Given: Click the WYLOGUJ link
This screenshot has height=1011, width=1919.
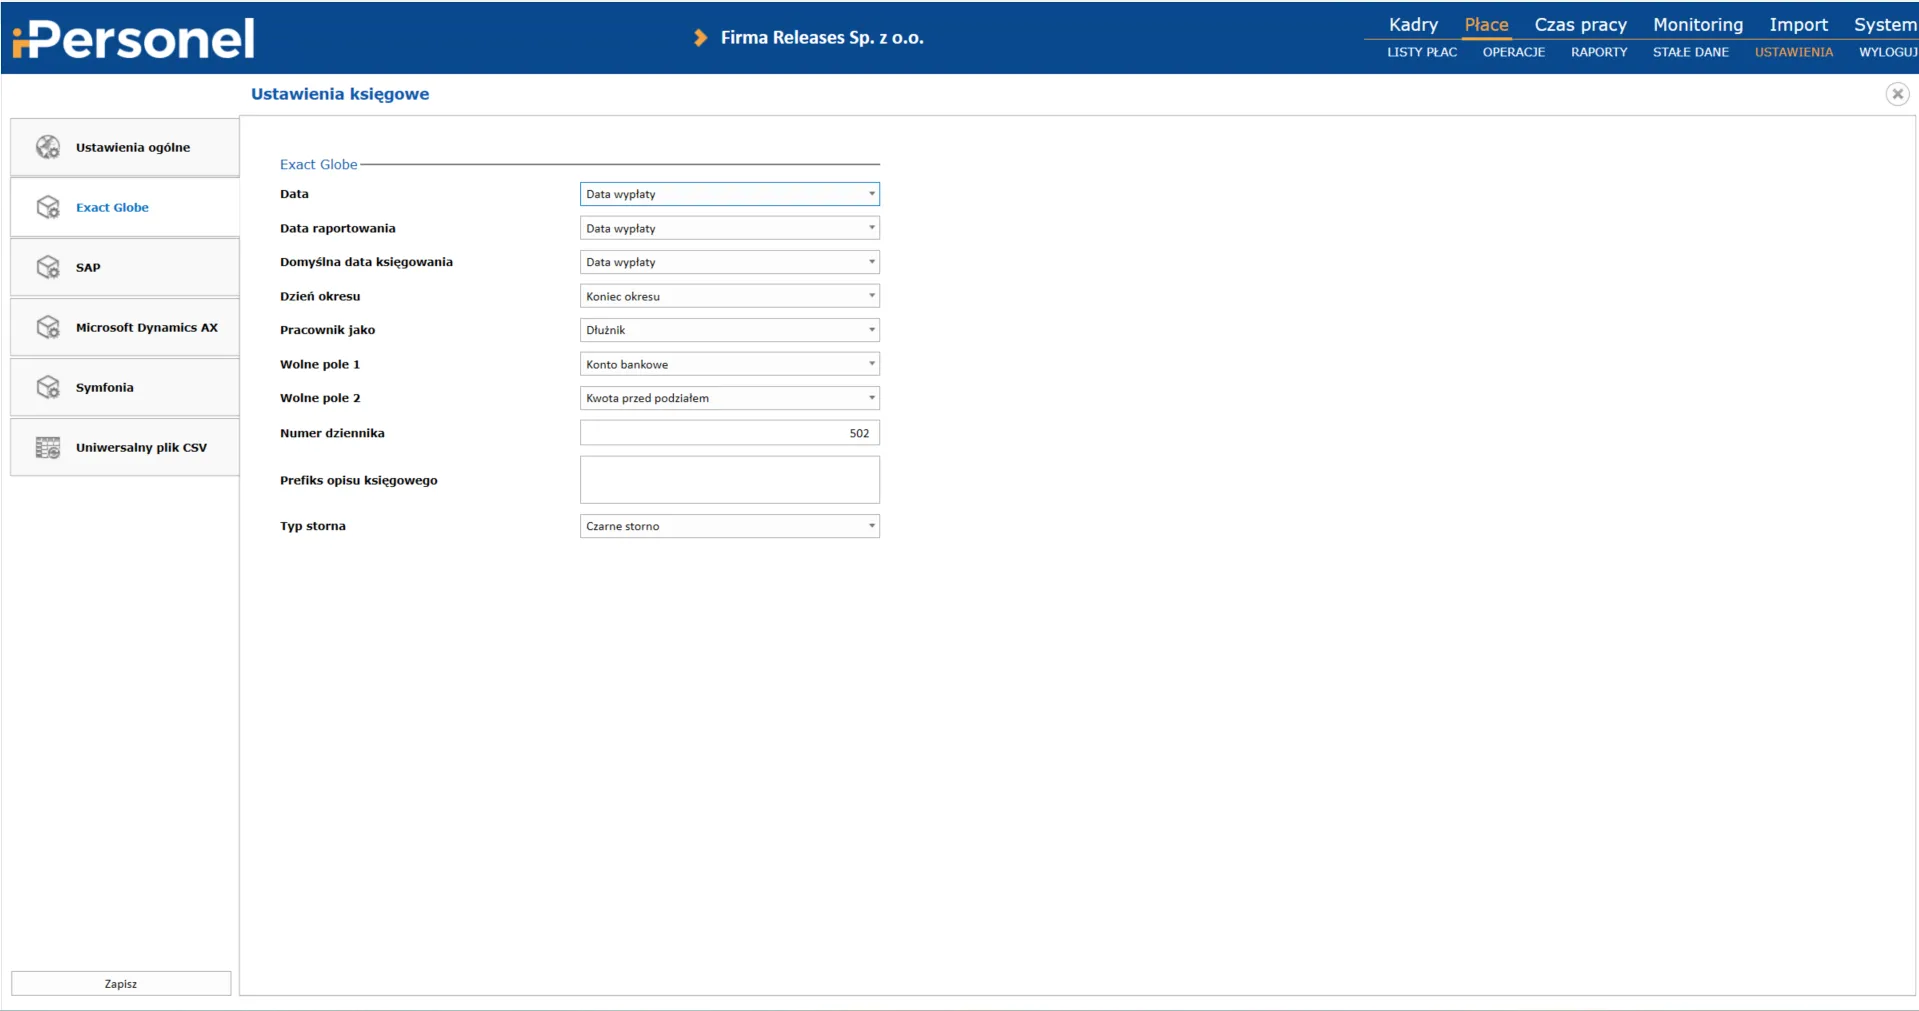Looking at the screenshot, I should [x=1887, y=52].
